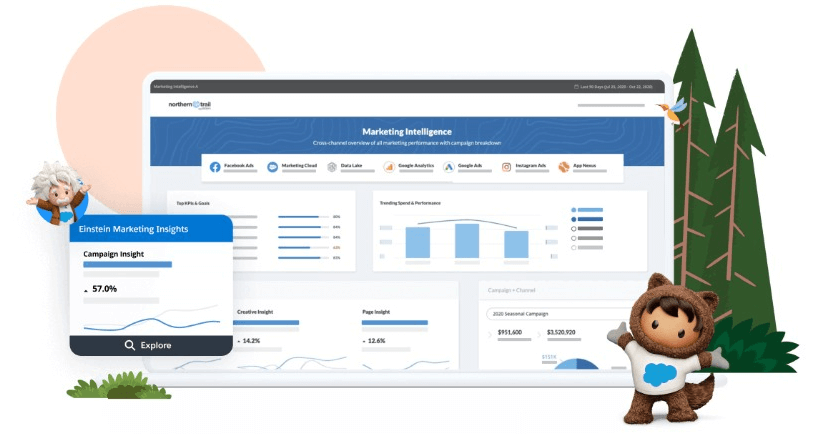828x436 pixels.
Task: Click the 57.0% campaign insight value
Action: coord(105,289)
